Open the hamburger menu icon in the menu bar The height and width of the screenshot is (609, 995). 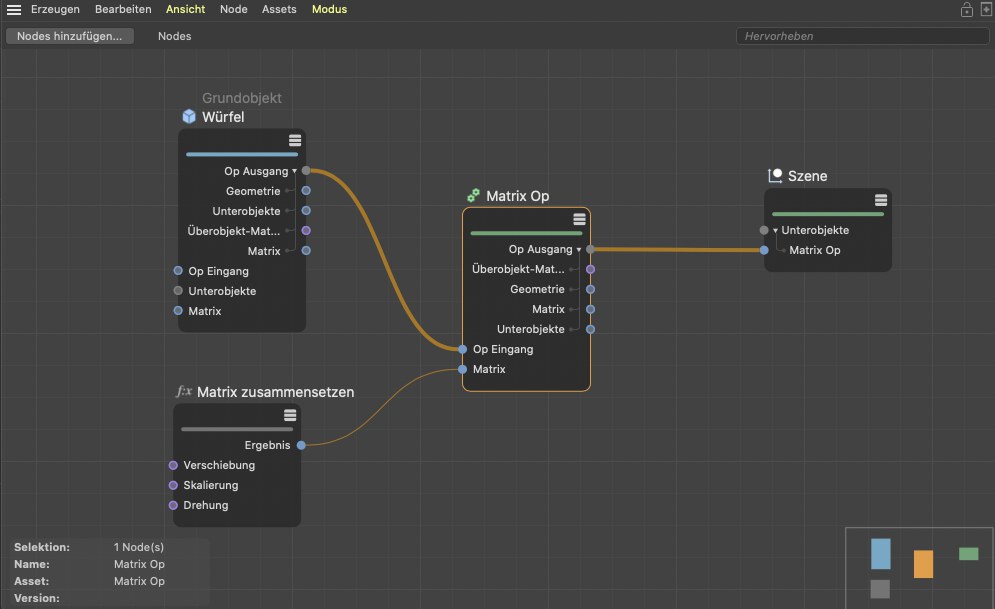click(x=14, y=9)
